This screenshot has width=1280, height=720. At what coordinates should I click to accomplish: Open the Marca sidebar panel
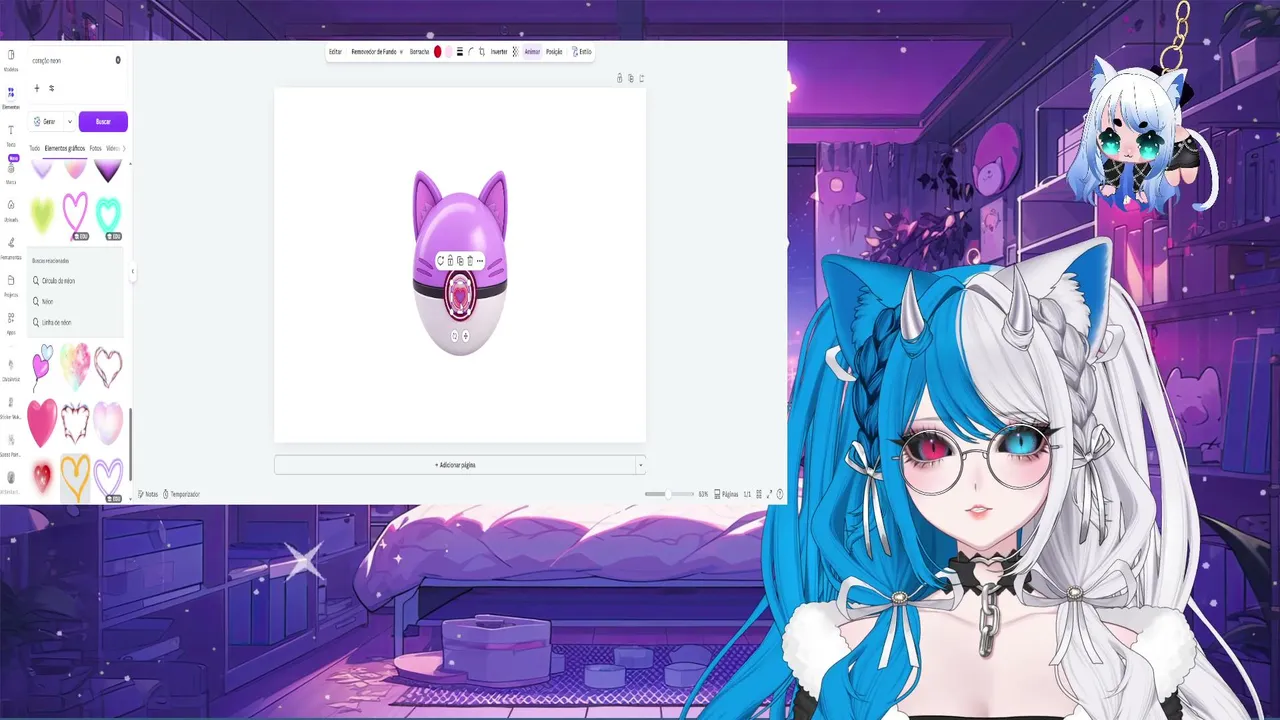[x=11, y=173]
